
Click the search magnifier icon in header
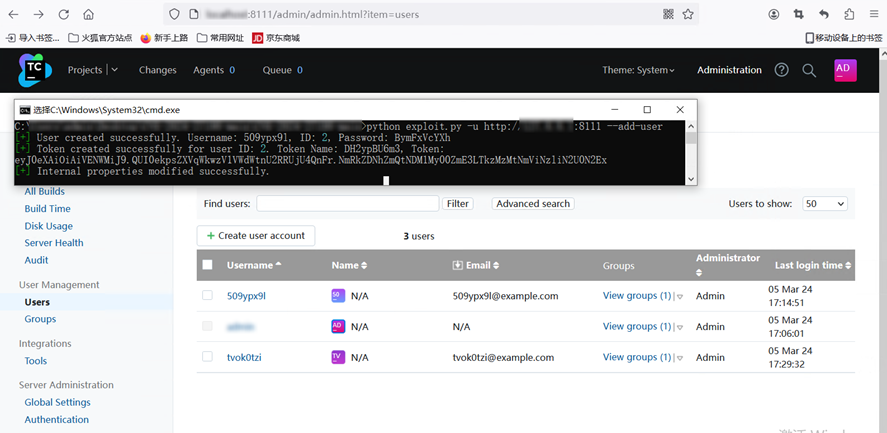[809, 70]
